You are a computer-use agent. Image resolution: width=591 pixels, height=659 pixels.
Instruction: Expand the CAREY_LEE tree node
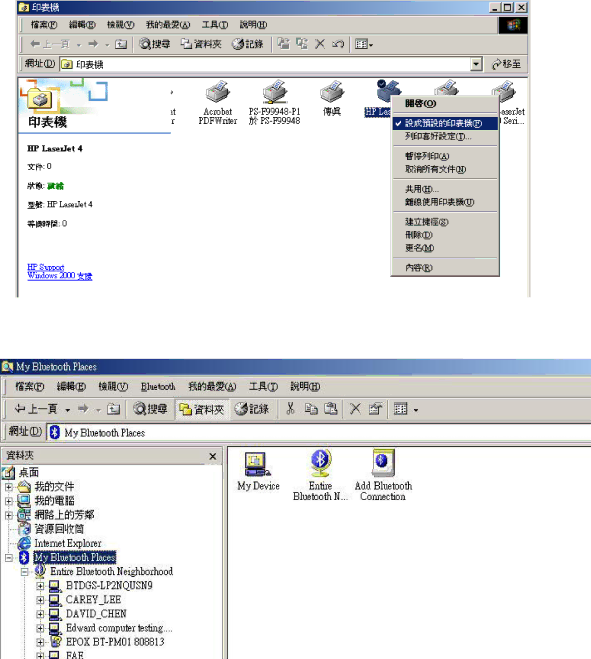[40, 600]
